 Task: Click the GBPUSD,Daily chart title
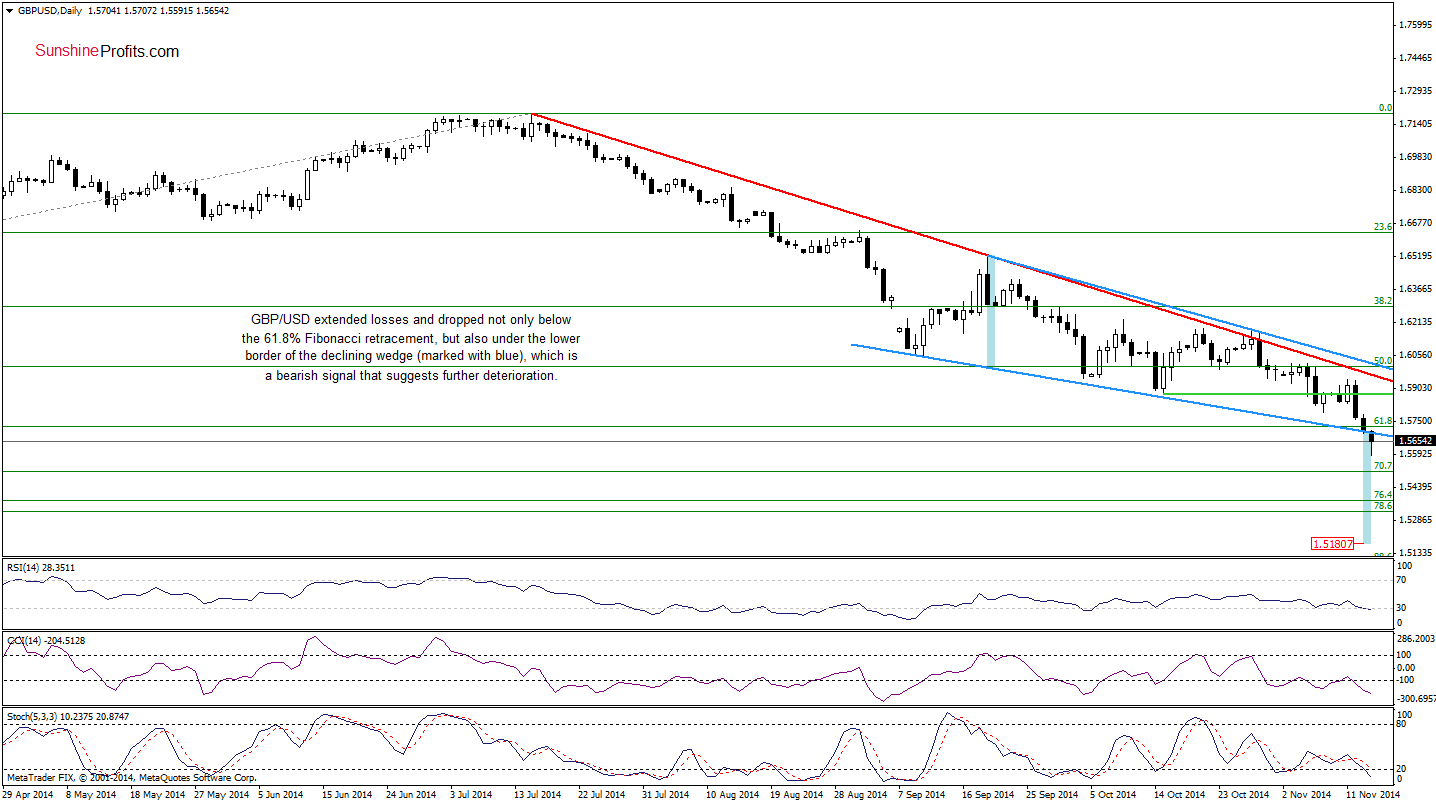(50, 10)
